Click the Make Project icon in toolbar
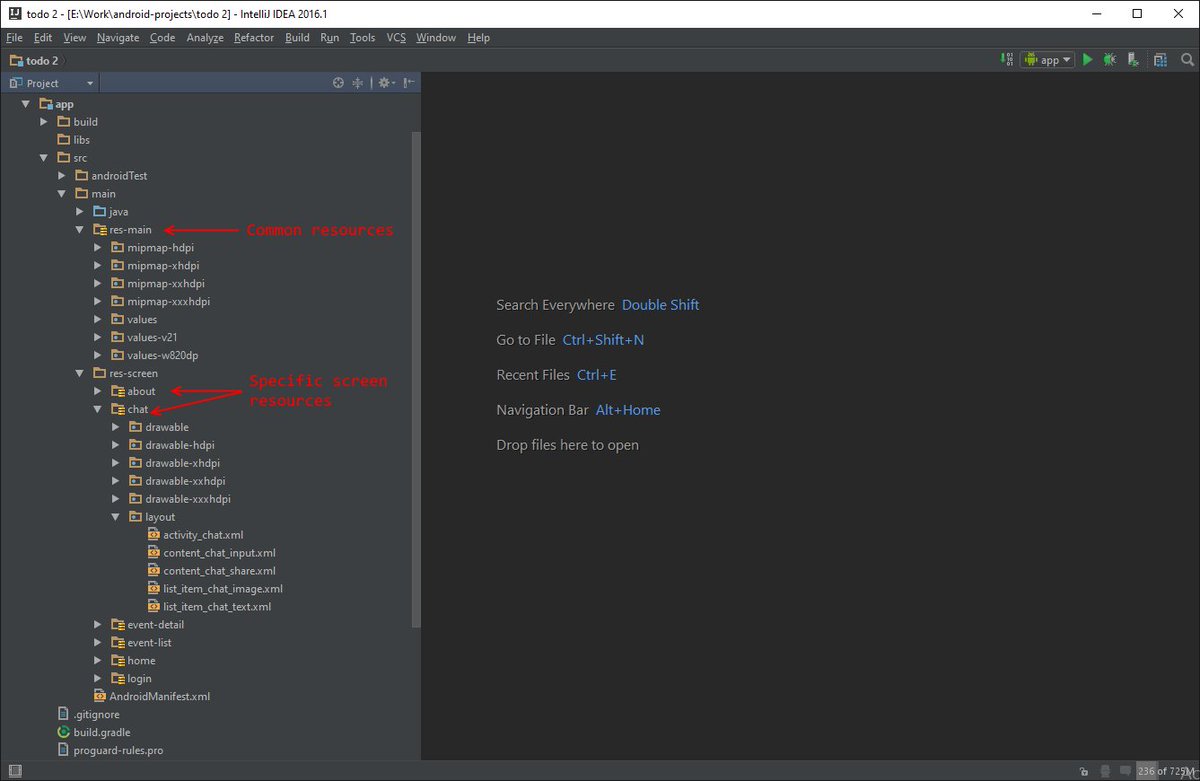The height and width of the screenshot is (781, 1200). pos(1006,60)
